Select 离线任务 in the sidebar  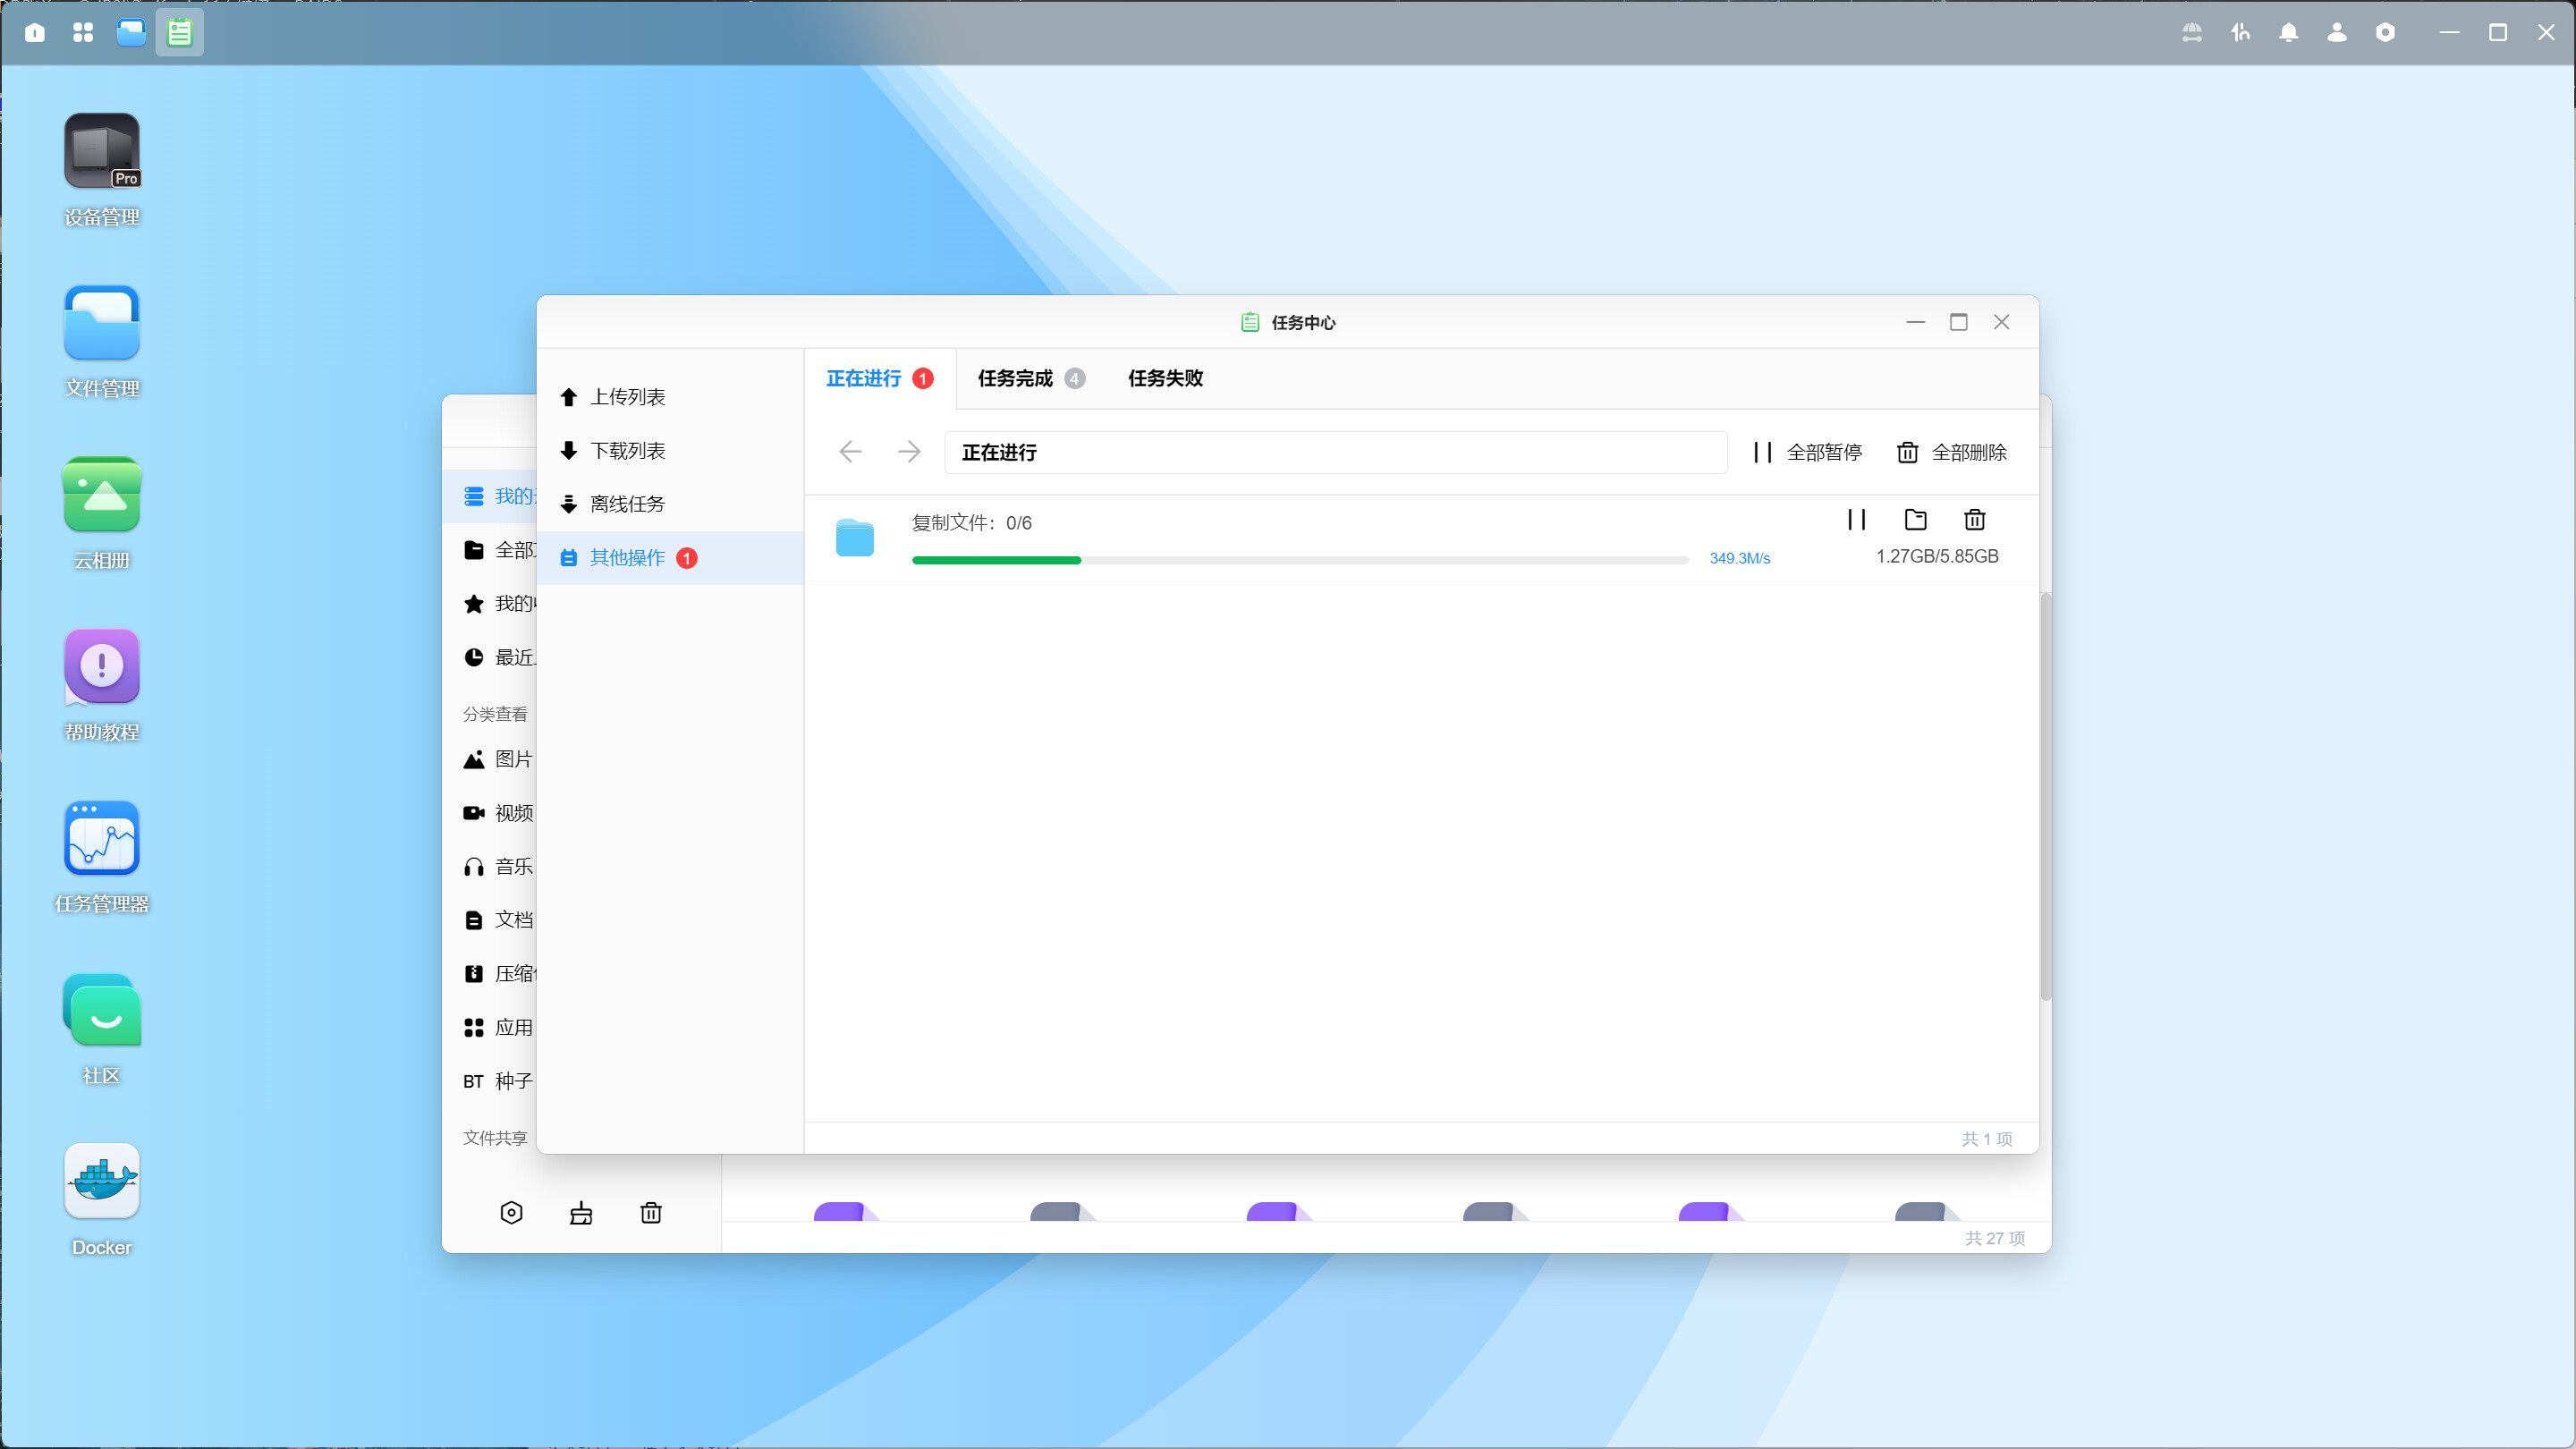pos(627,504)
